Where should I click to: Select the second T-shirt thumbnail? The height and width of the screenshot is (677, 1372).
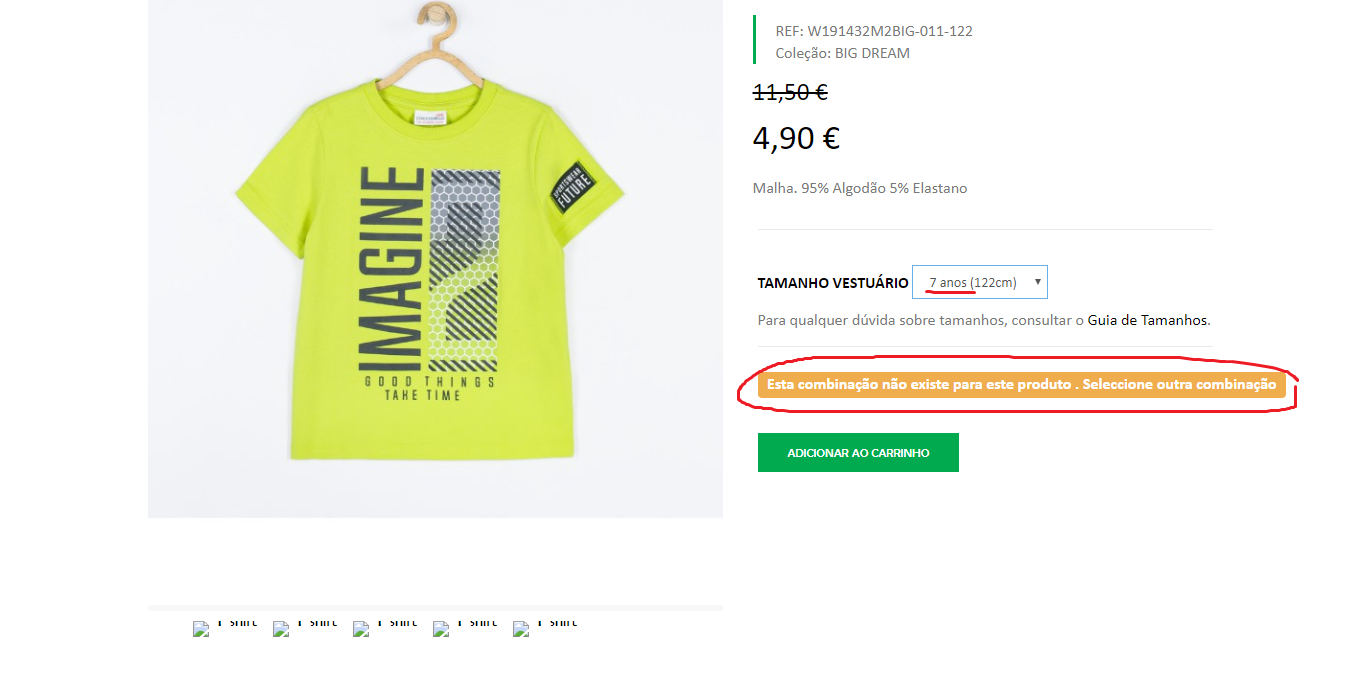coord(305,627)
